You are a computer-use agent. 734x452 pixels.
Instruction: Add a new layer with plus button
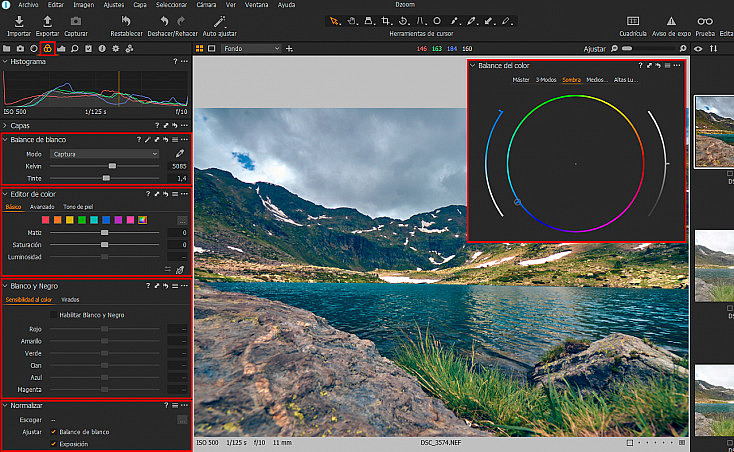pos(289,49)
